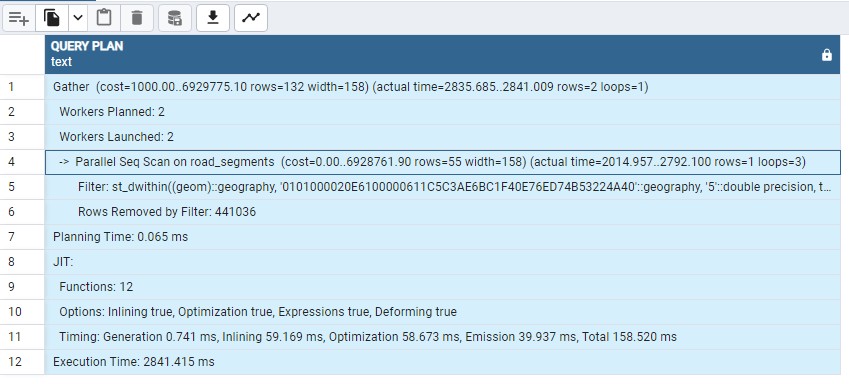Click the Copy icon in toolbar

(52, 18)
